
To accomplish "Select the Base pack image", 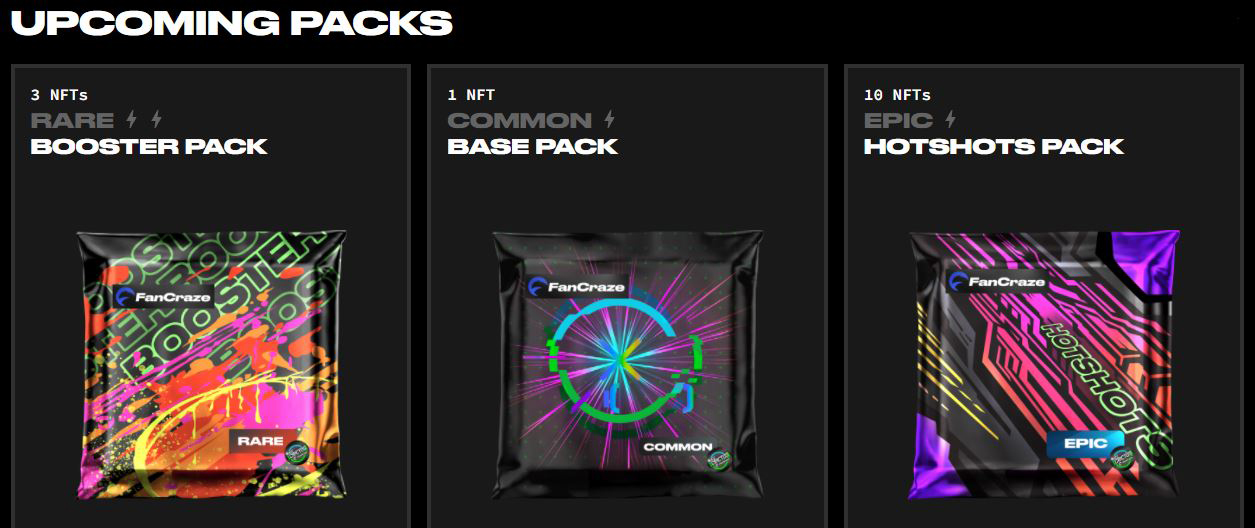I will click(x=628, y=365).
